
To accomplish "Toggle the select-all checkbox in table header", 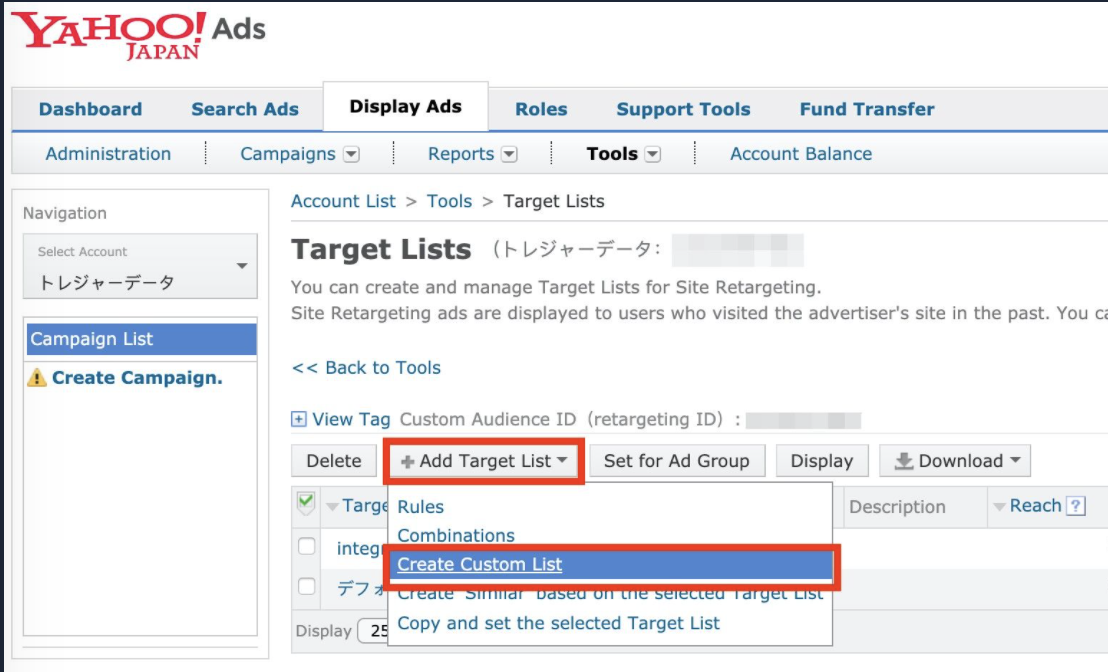I will pyautogui.click(x=306, y=503).
